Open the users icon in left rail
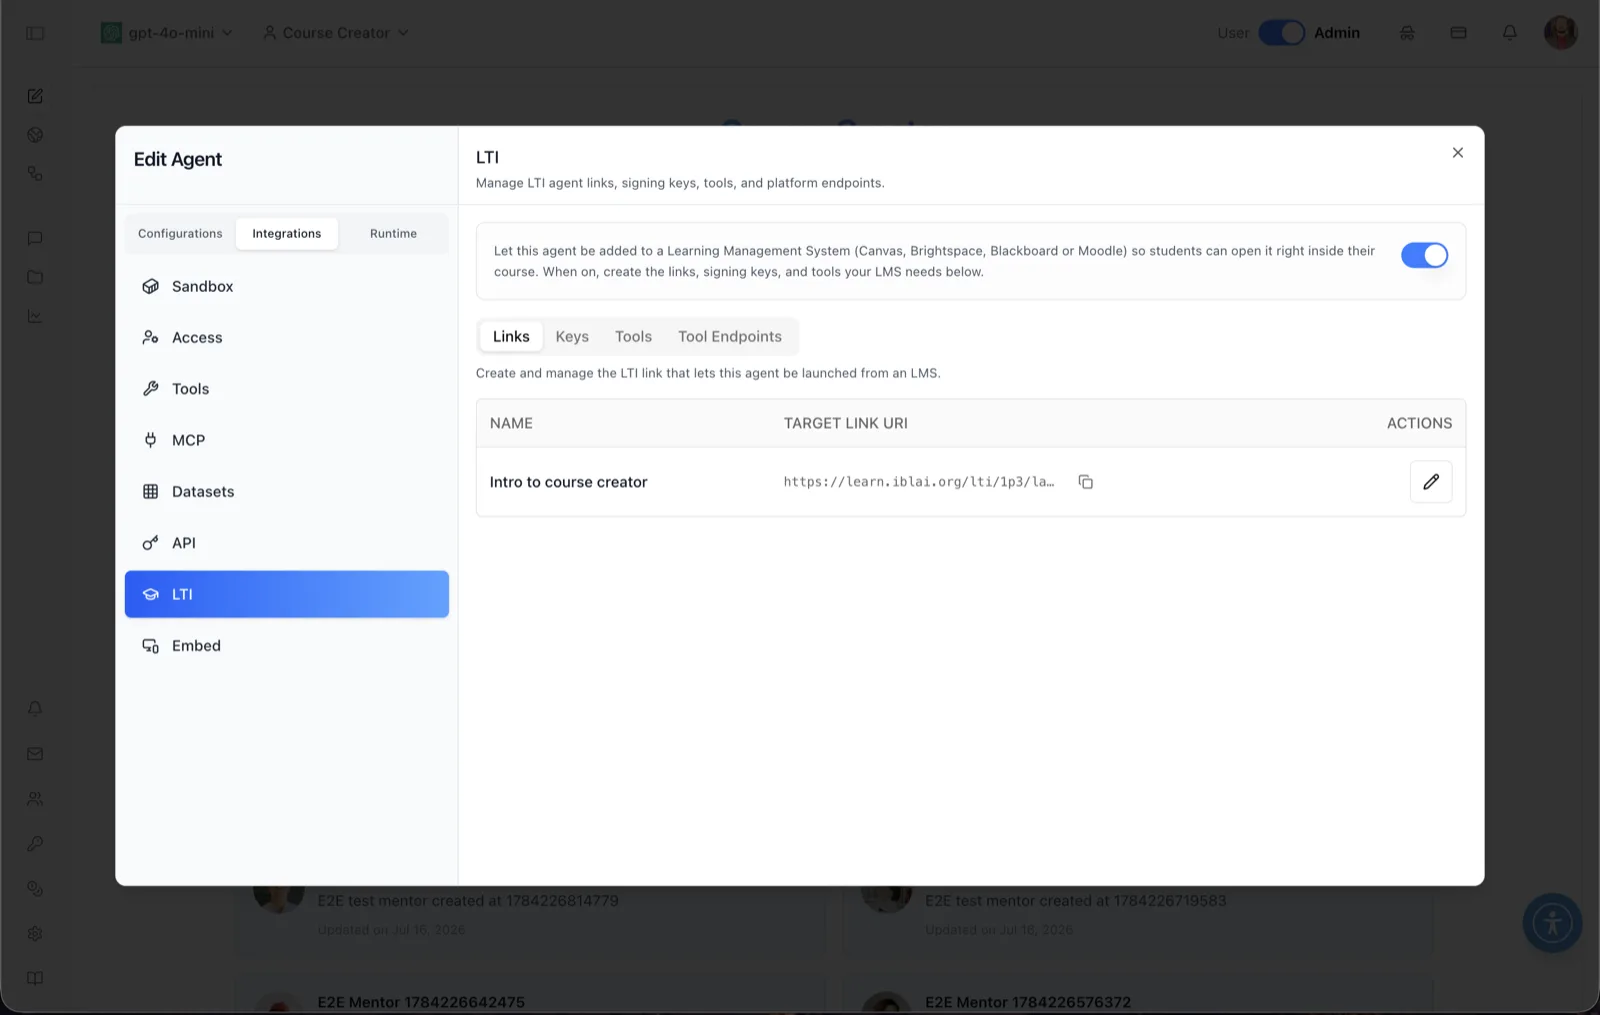The width and height of the screenshot is (1600, 1015). click(35, 799)
